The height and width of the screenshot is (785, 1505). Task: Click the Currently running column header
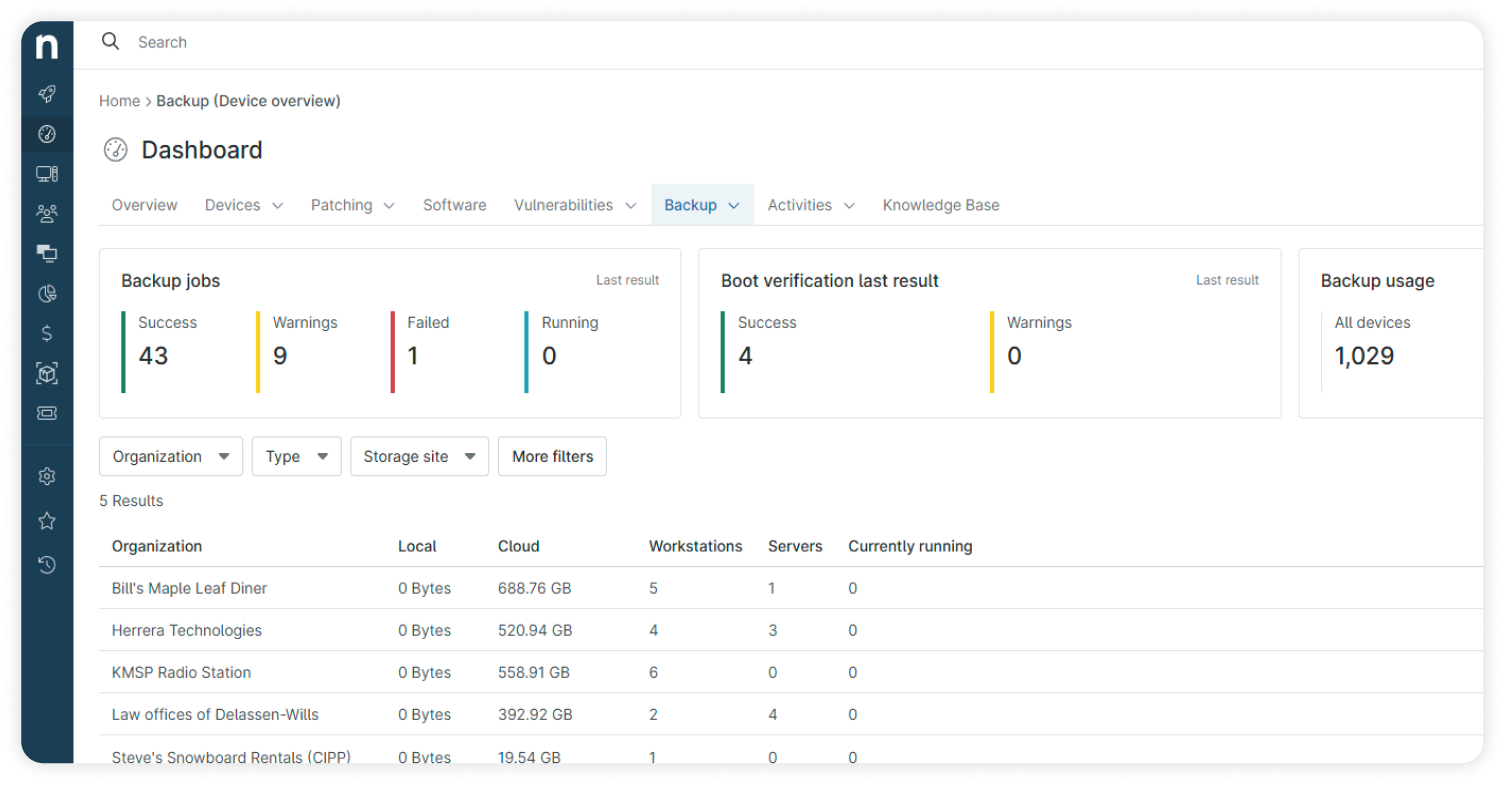coord(910,546)
